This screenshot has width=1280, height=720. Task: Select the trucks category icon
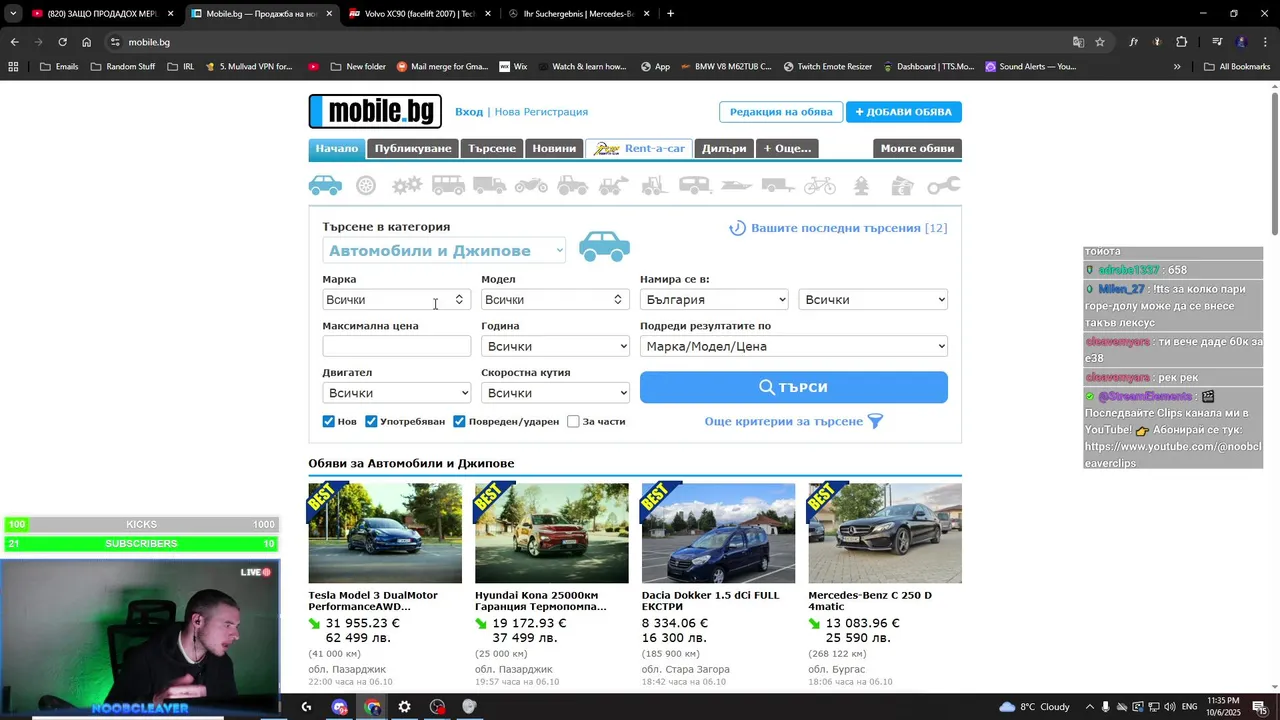tap(489, 185)
